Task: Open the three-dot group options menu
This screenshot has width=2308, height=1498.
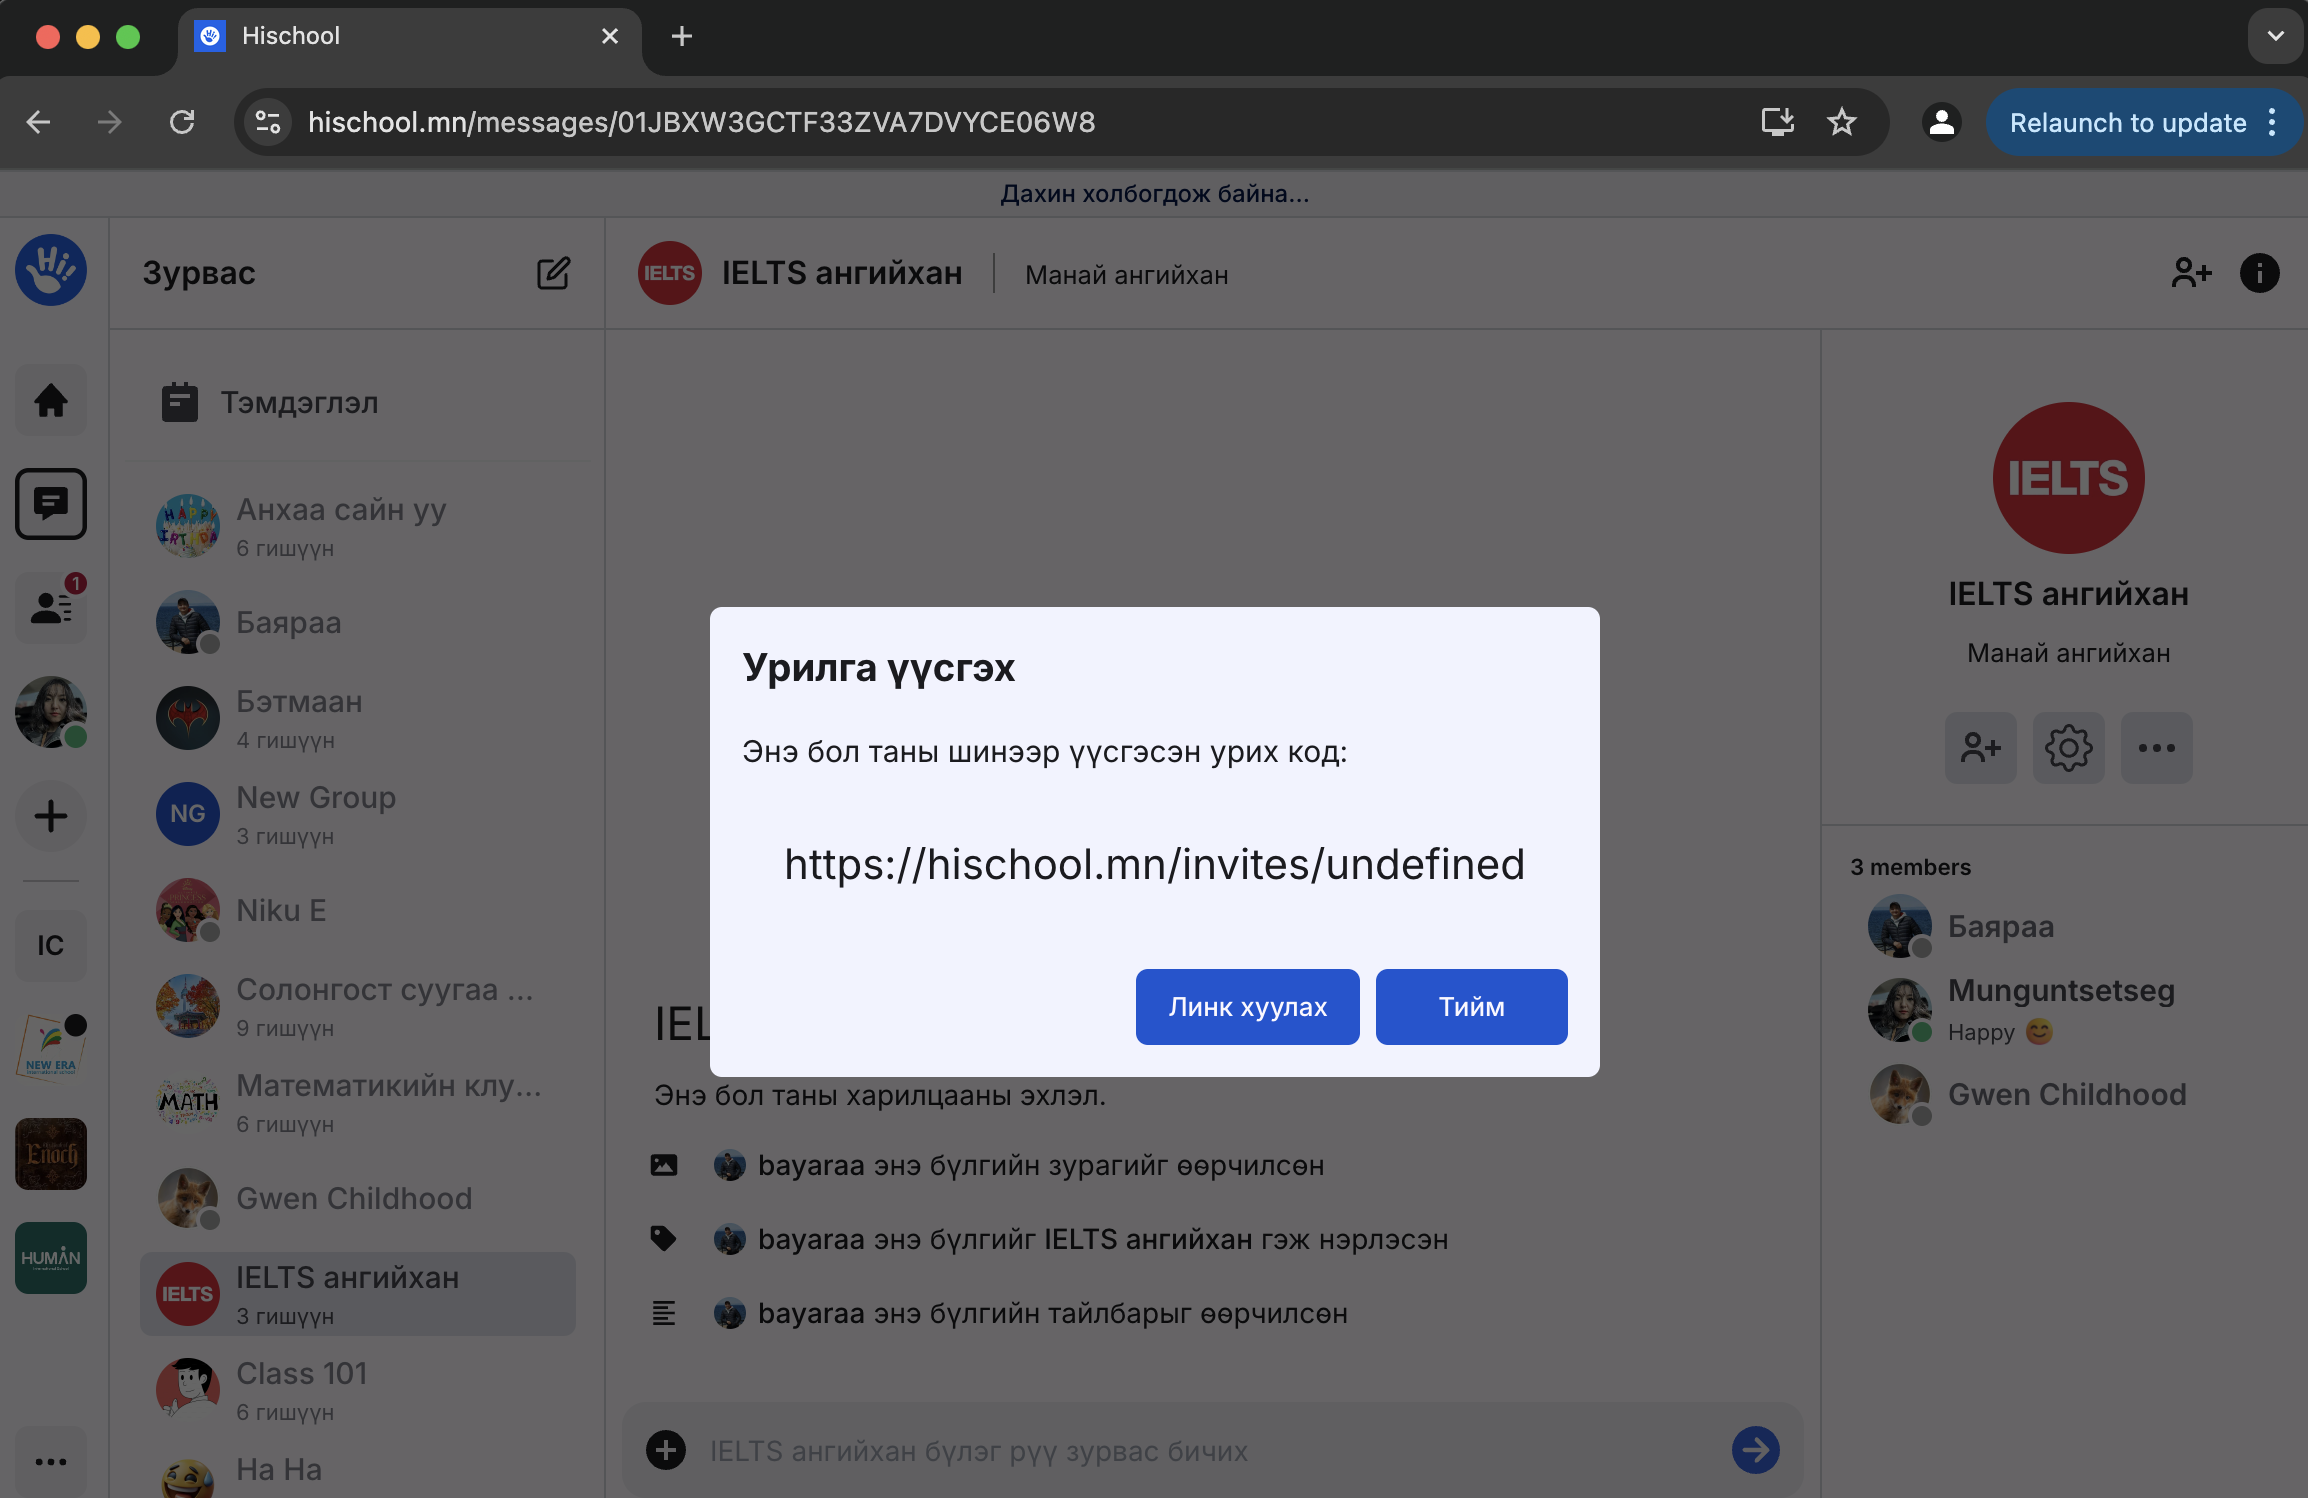Action: (x=2156, y=748)
